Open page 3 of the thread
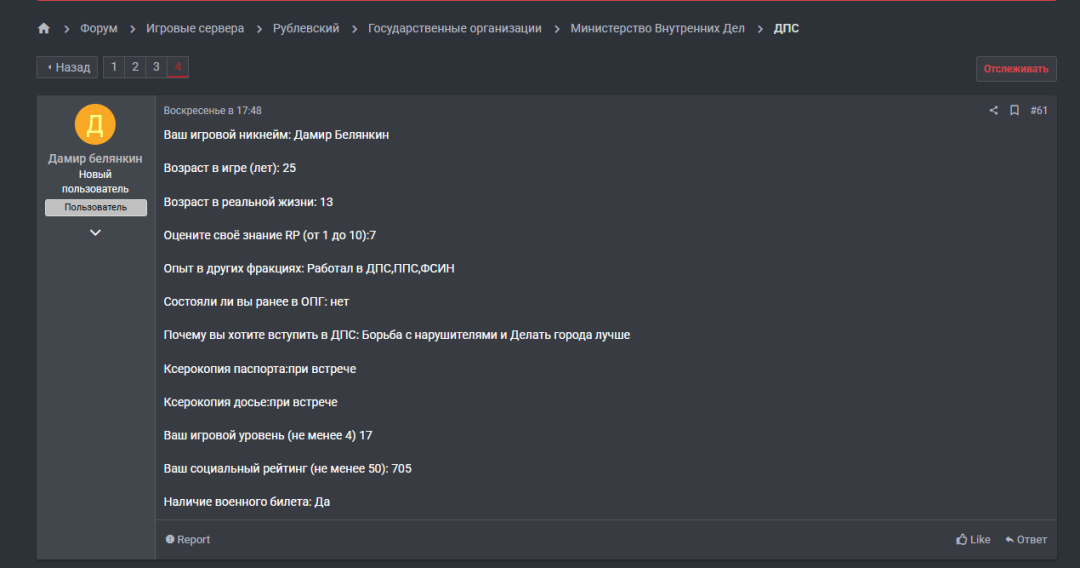1080x568 pixels. (x=156, y=67)
